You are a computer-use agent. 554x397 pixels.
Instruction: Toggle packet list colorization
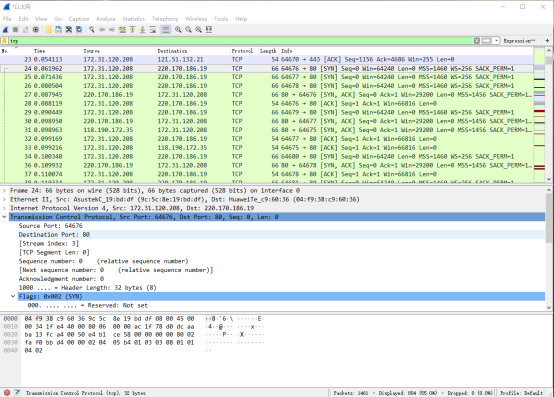click(x=166, y=30)
